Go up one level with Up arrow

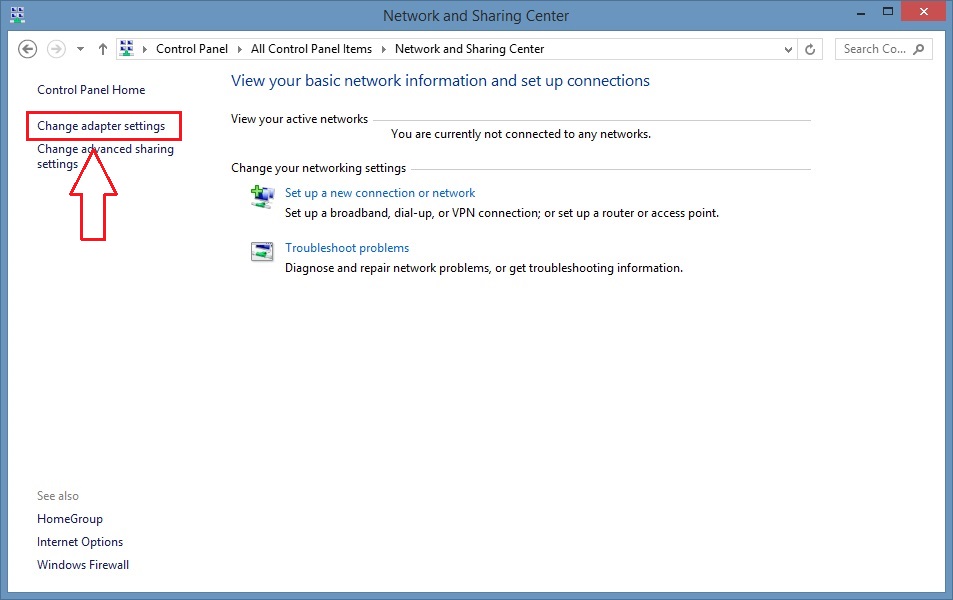click(x=102, y=49)
